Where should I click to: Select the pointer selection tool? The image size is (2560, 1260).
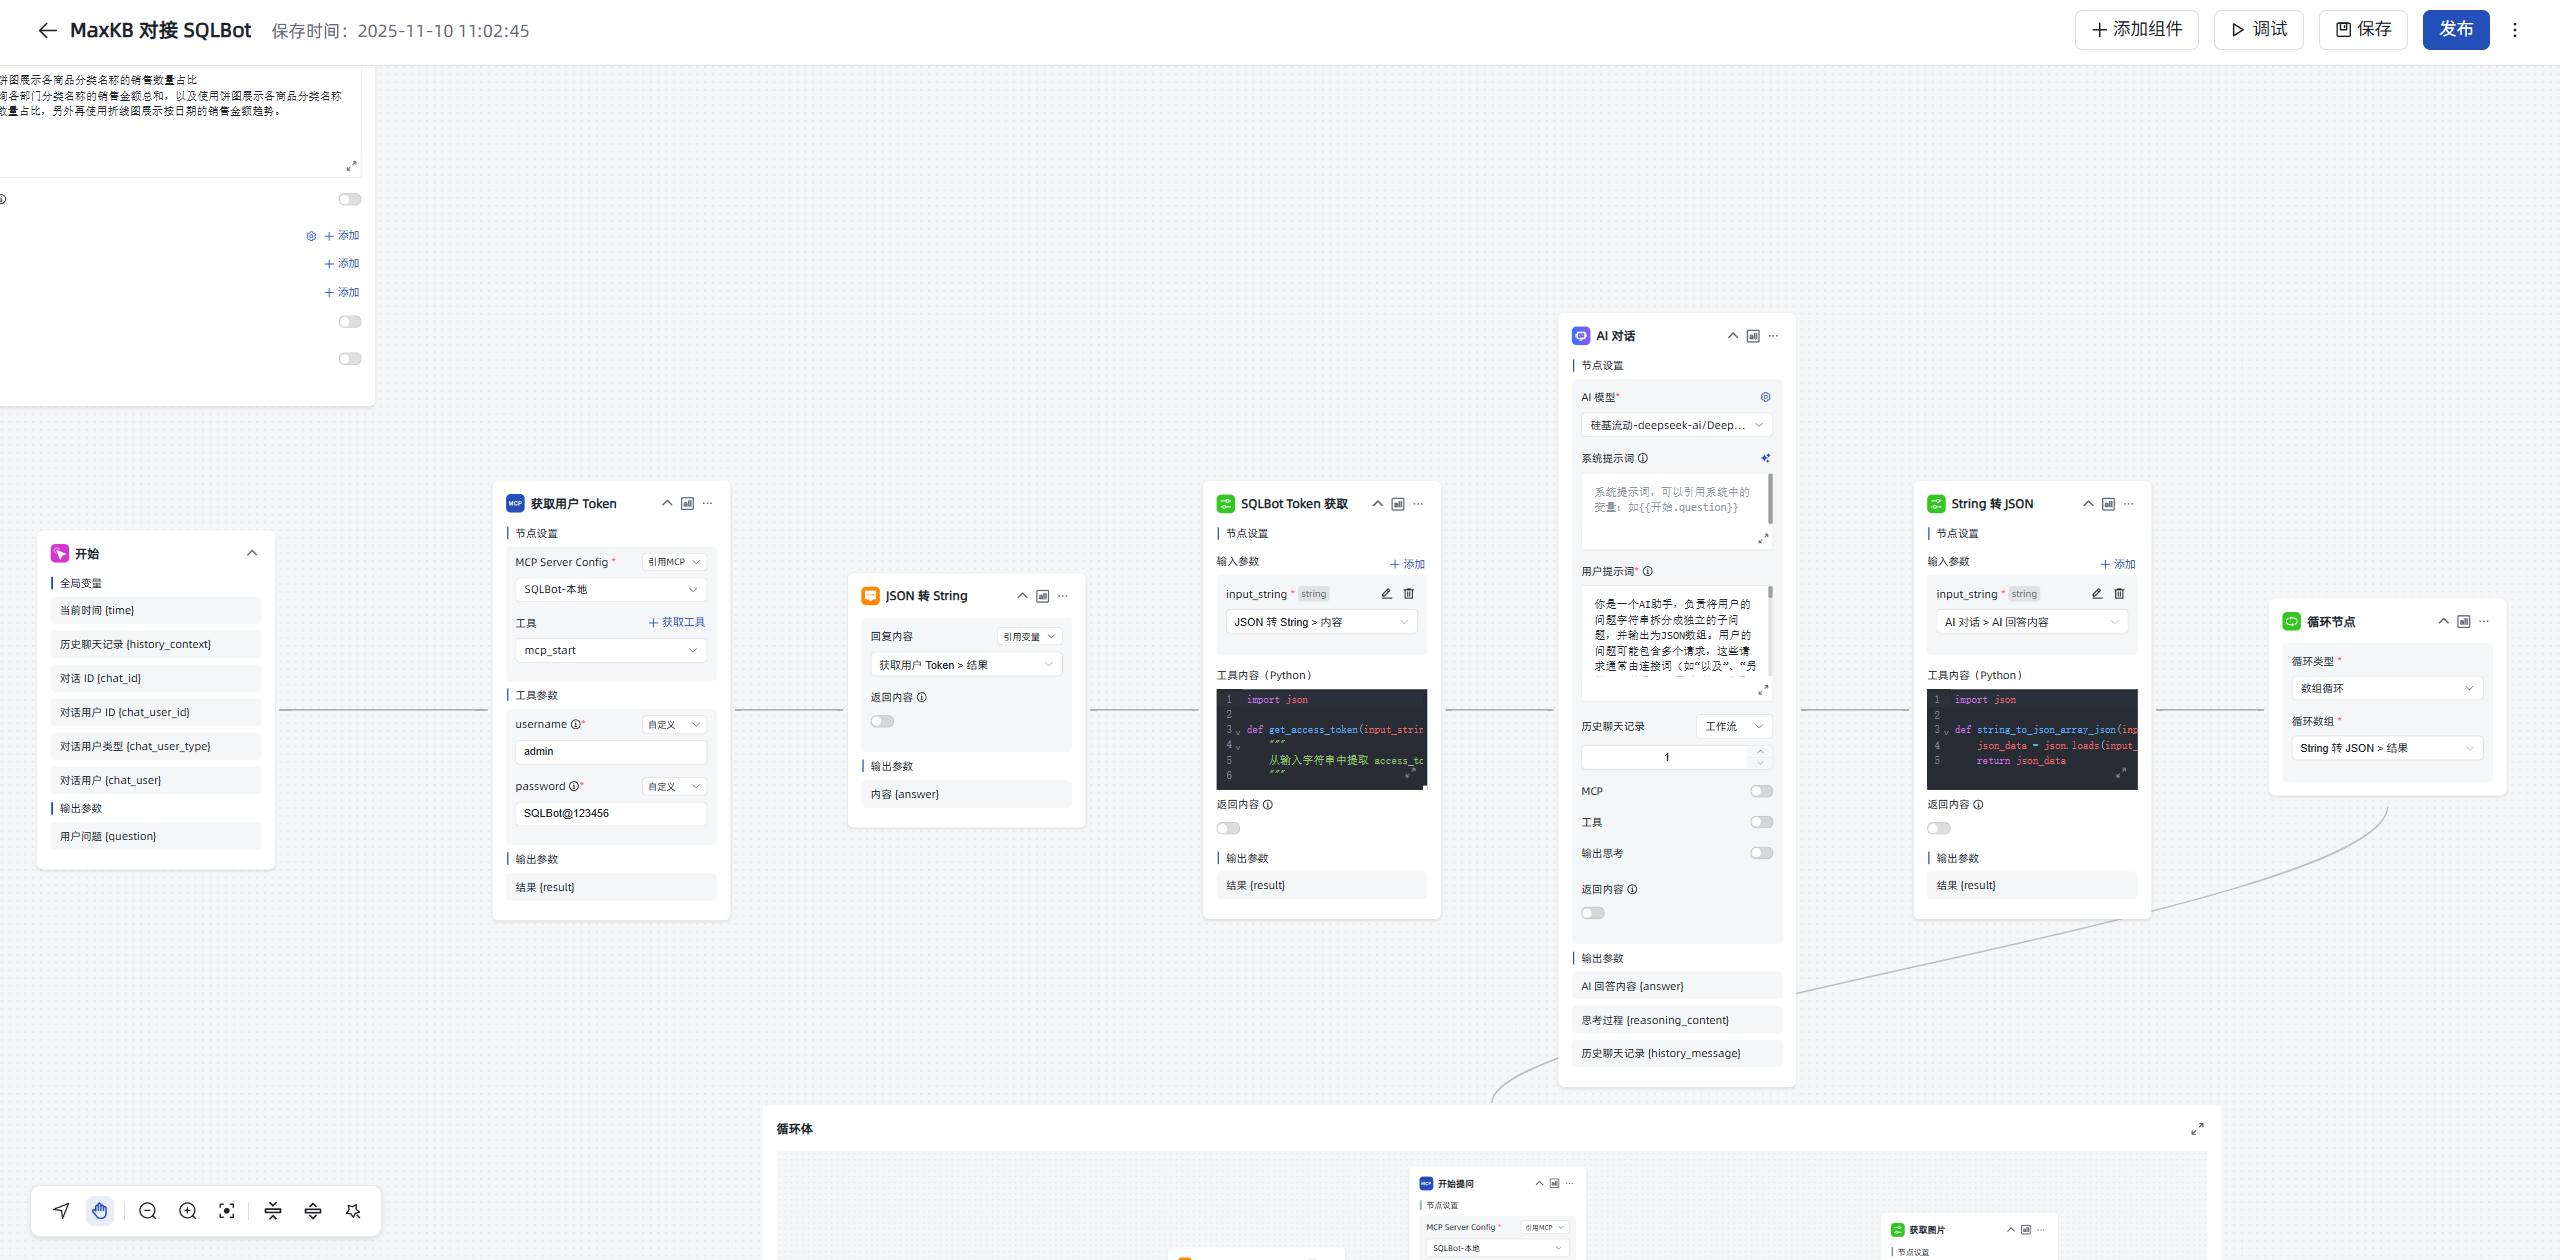(x=62, y=1211)
